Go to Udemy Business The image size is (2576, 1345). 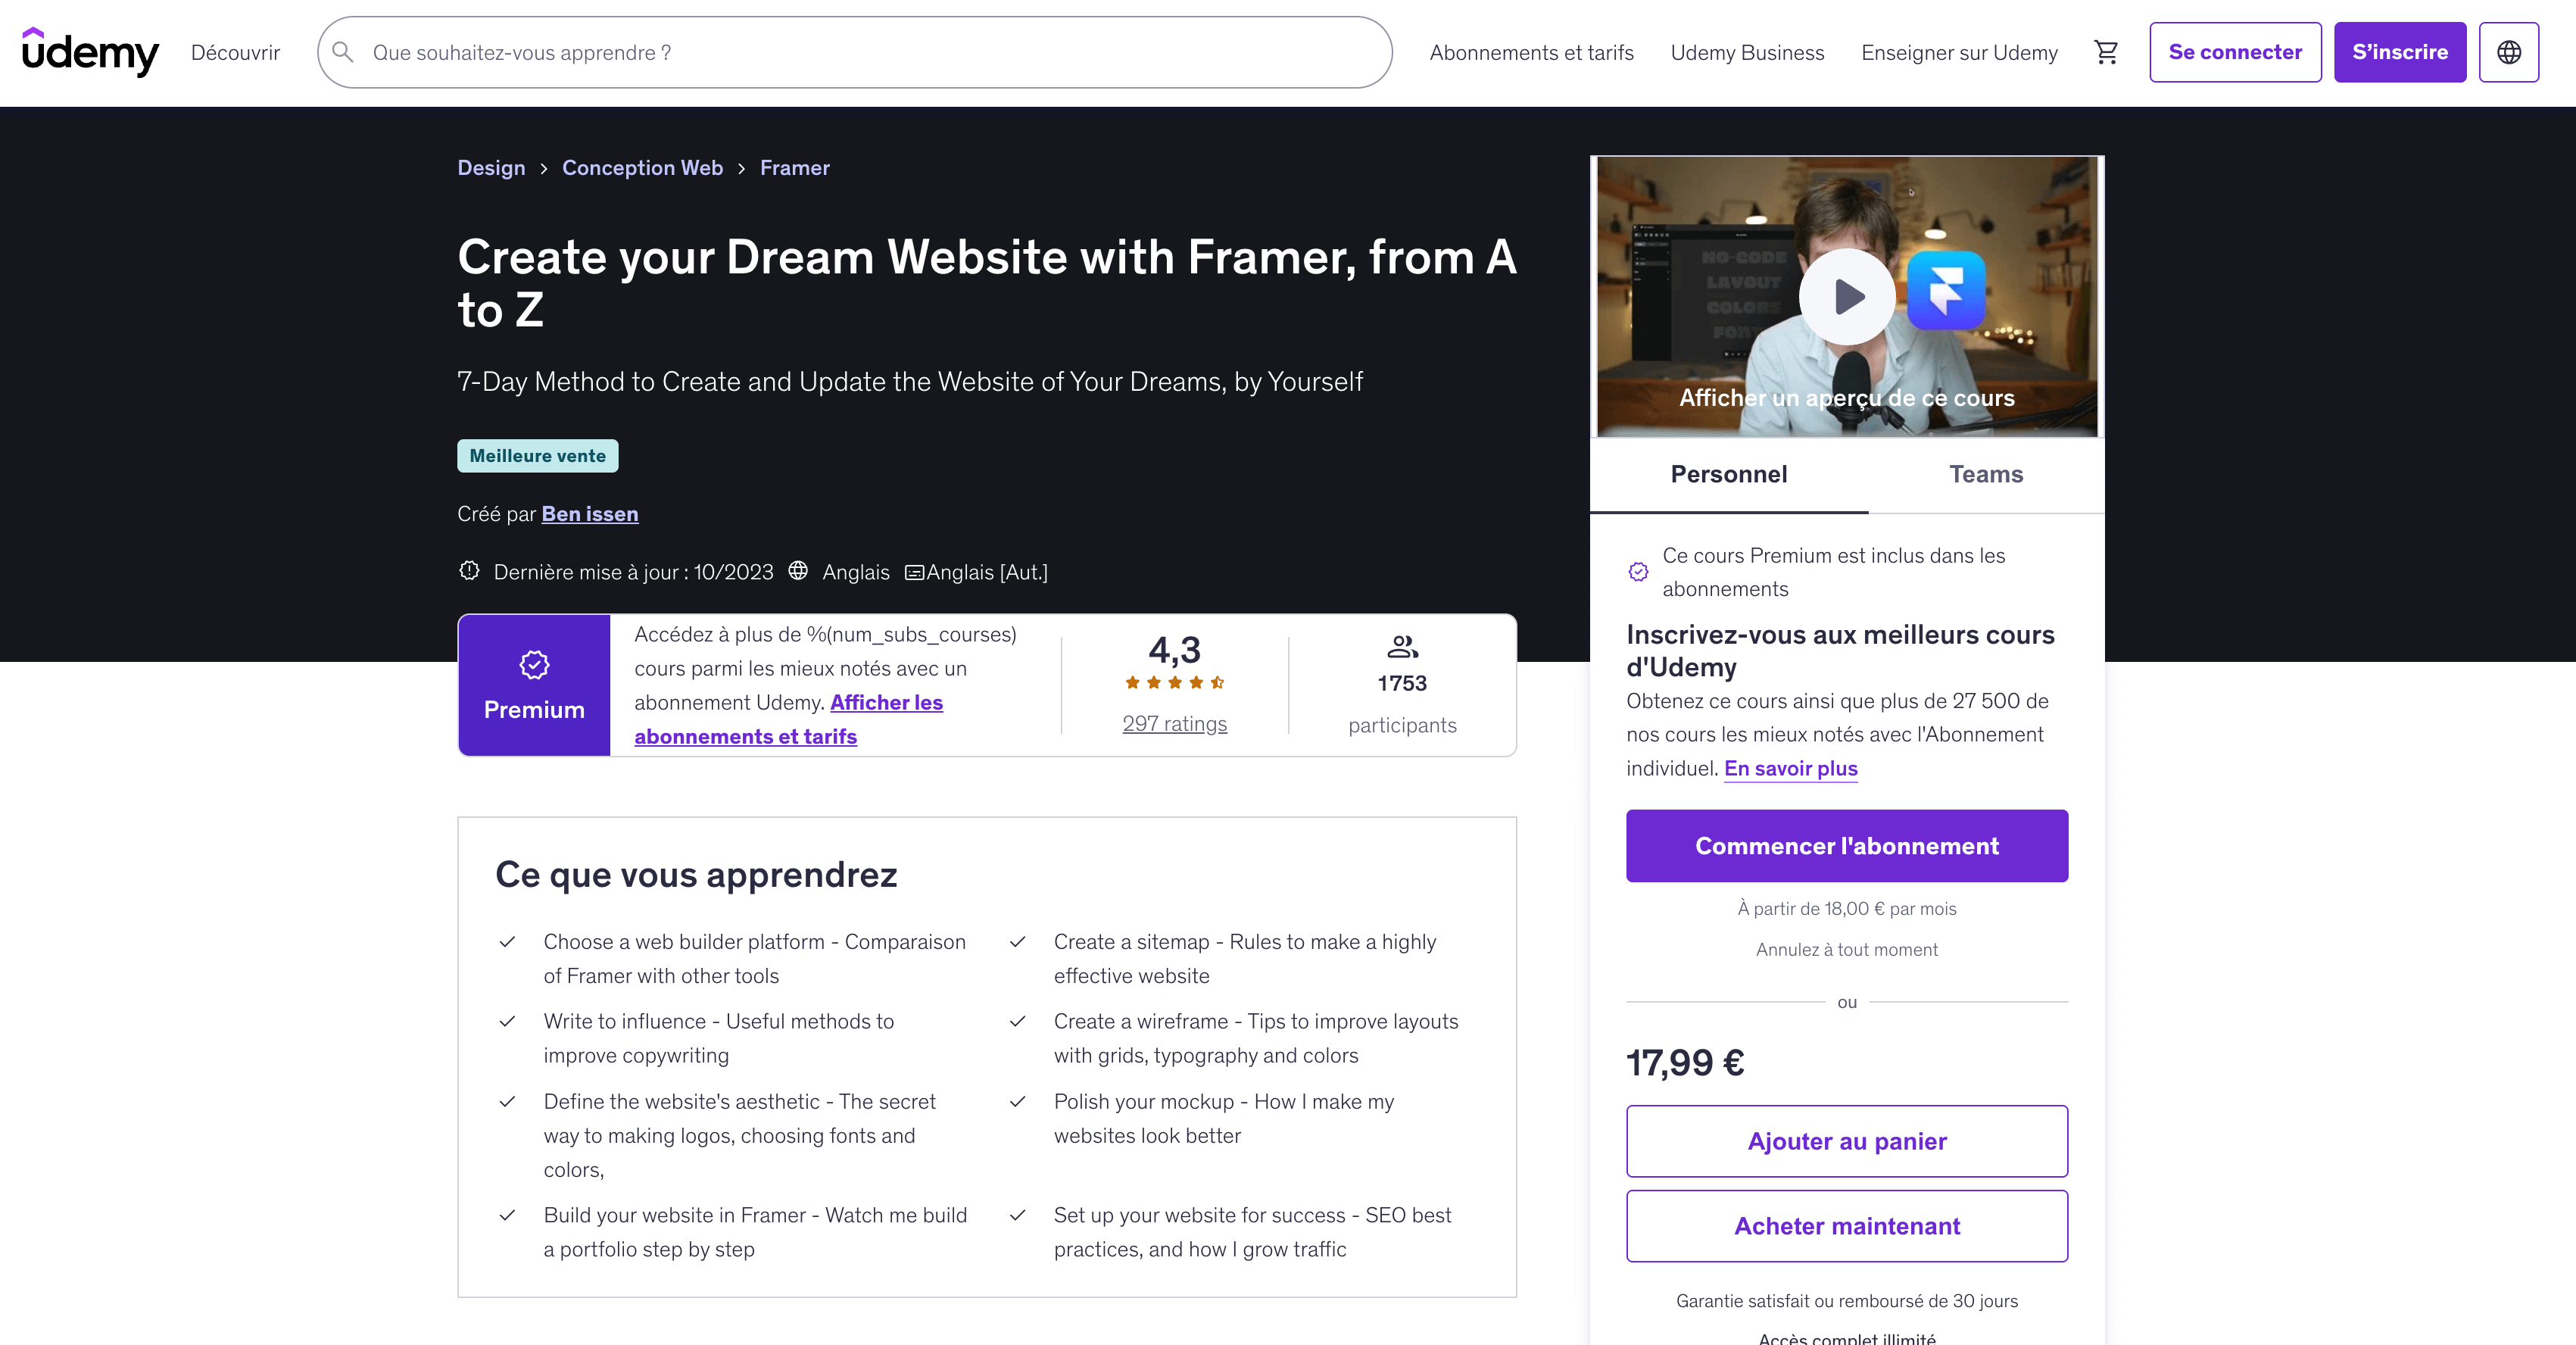pyautogui.click(x=1747, y=52)
